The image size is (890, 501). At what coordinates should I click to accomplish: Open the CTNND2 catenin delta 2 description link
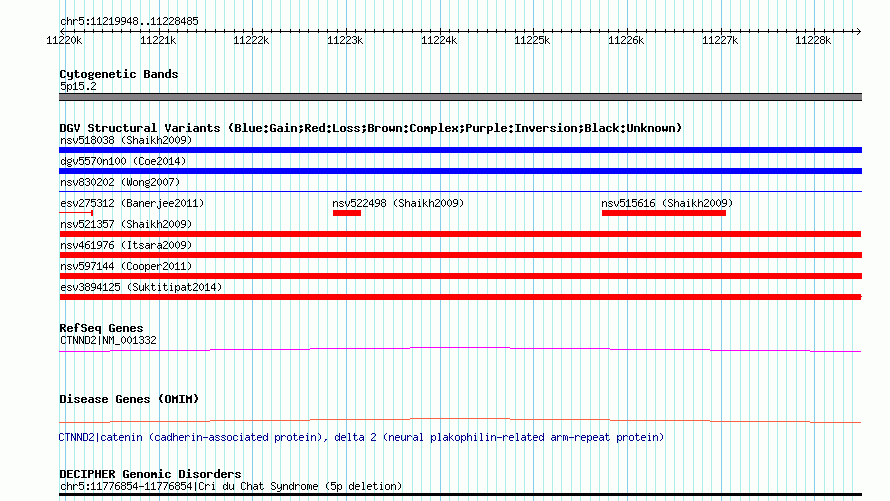pos(361,437)
